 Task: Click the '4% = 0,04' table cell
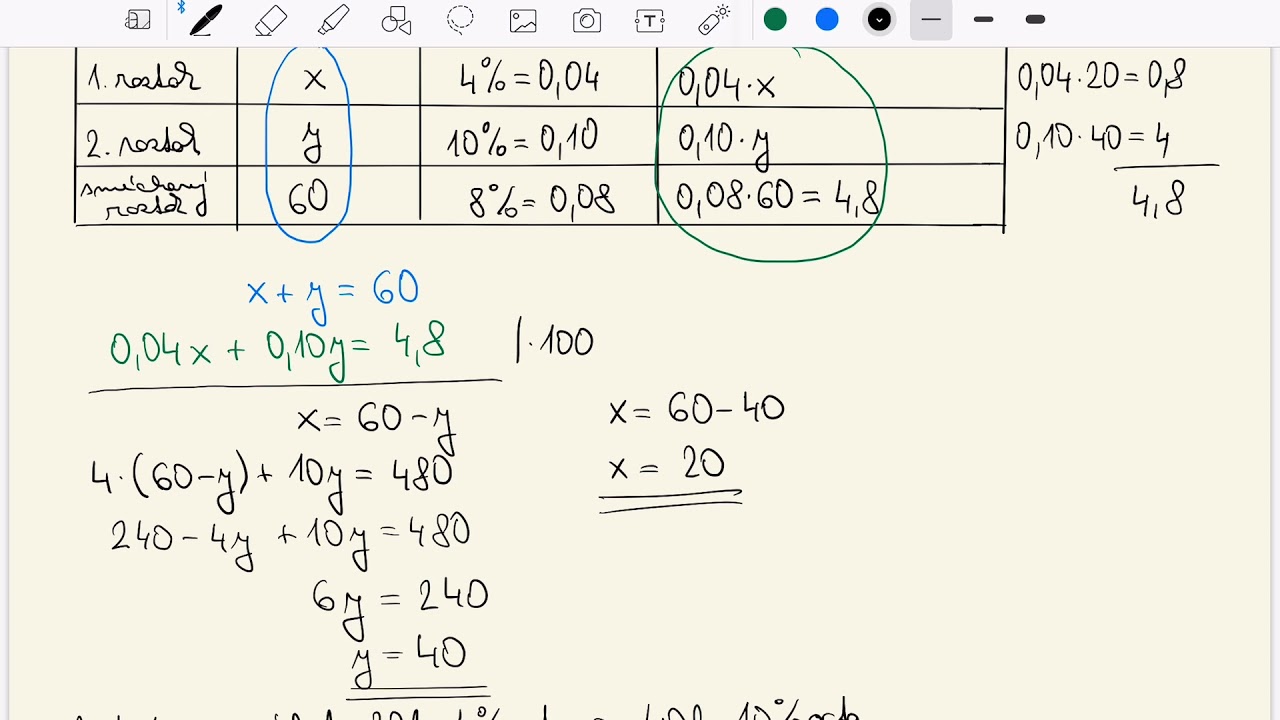[529, 78]
